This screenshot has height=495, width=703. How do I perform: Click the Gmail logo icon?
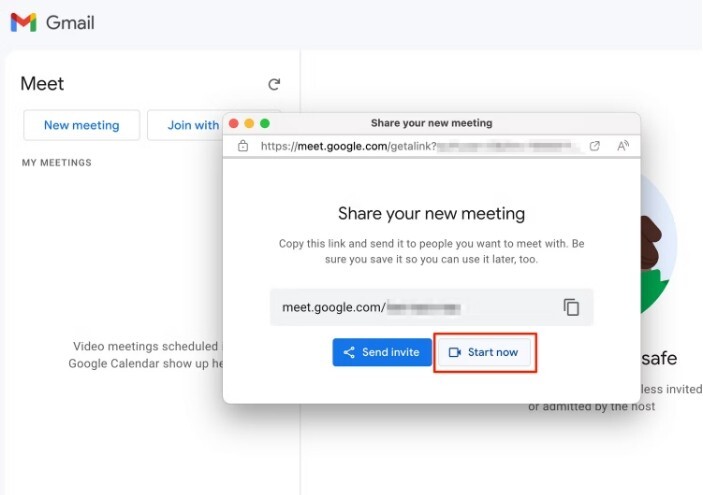tap(23, 22)
